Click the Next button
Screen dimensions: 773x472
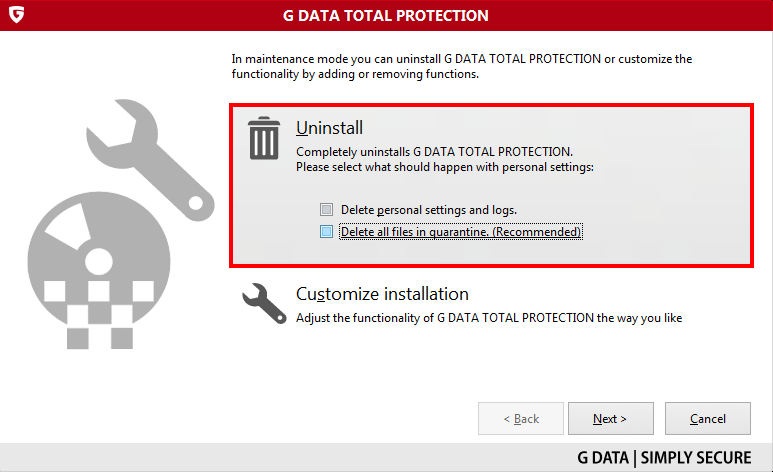tap(611, 418)
